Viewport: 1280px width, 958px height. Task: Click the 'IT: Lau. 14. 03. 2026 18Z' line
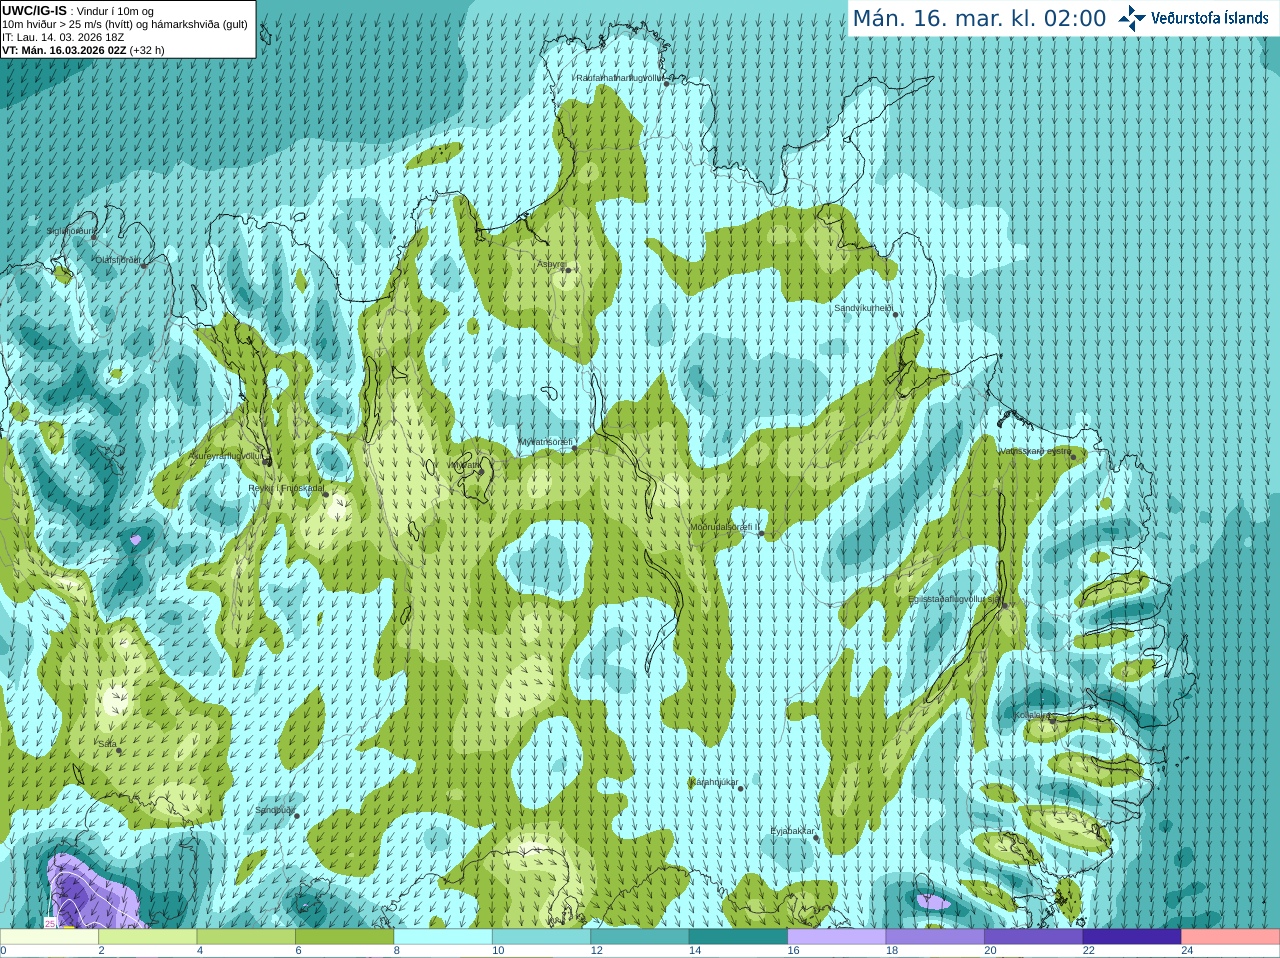click(x=63, y=37)
